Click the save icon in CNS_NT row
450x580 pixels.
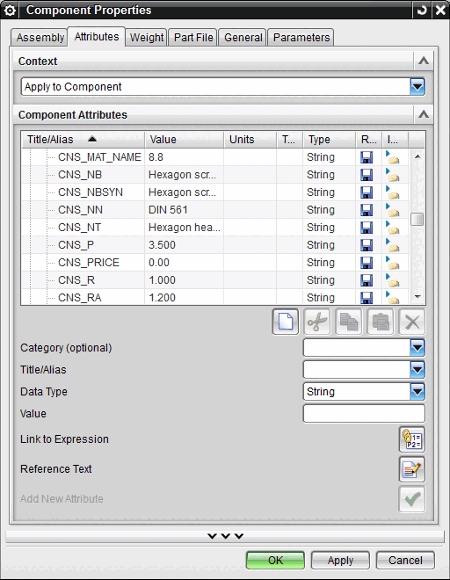(x=366, y=227)
